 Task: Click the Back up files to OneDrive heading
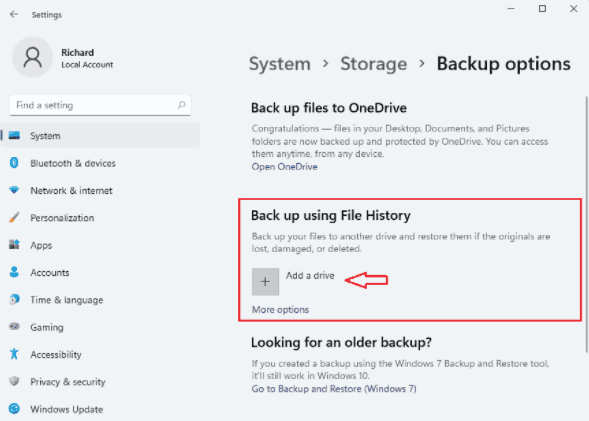(329, 108)
